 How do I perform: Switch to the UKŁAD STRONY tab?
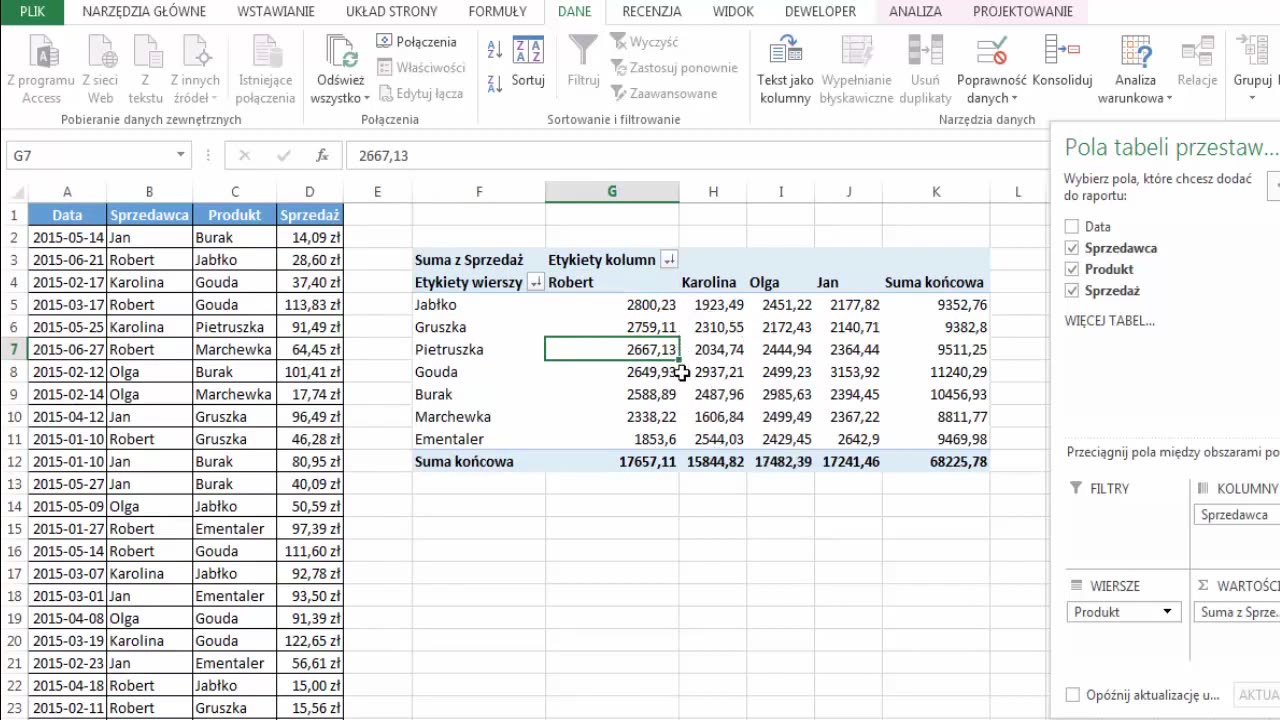pos(391,12)
